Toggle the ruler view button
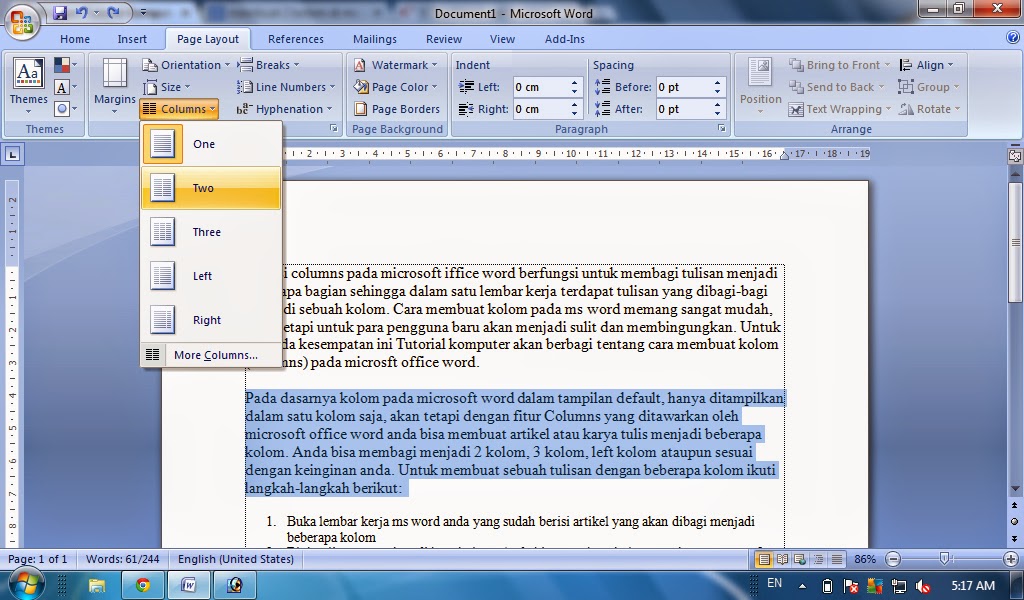Viewport: 1024px width, 600px height. tap(1014, 156)
